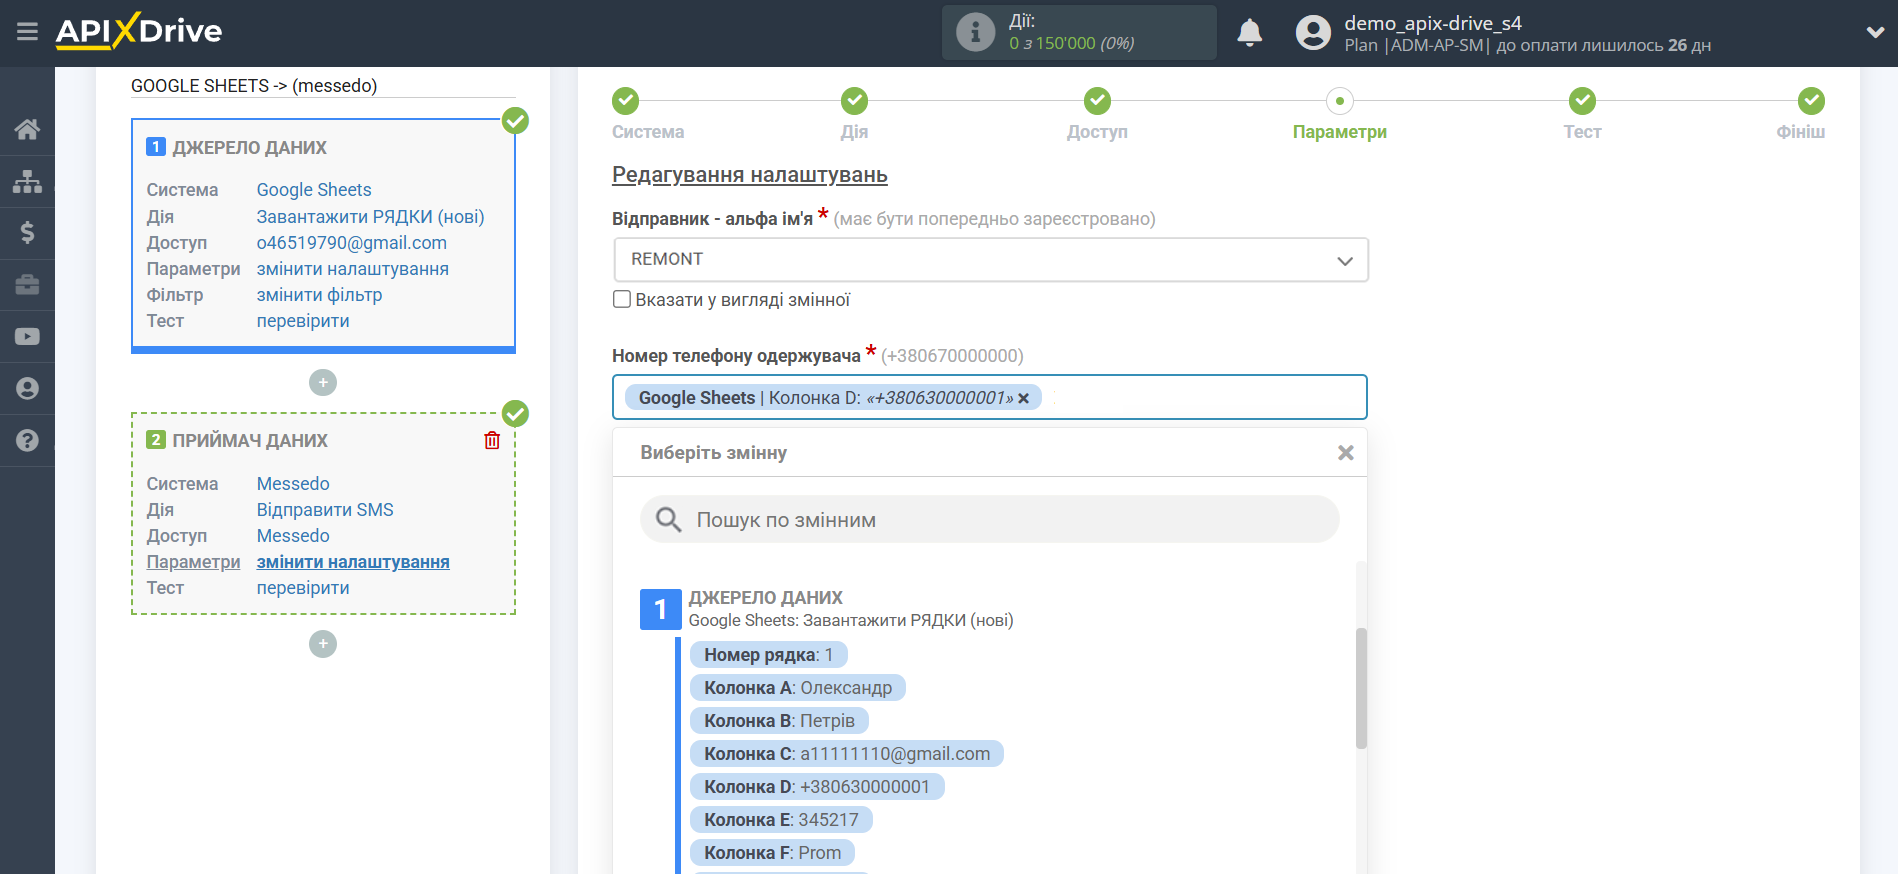This screenshot has height=874, width=1898.
Task: Click source змінити налаштування link
Action: pos(353,269)
